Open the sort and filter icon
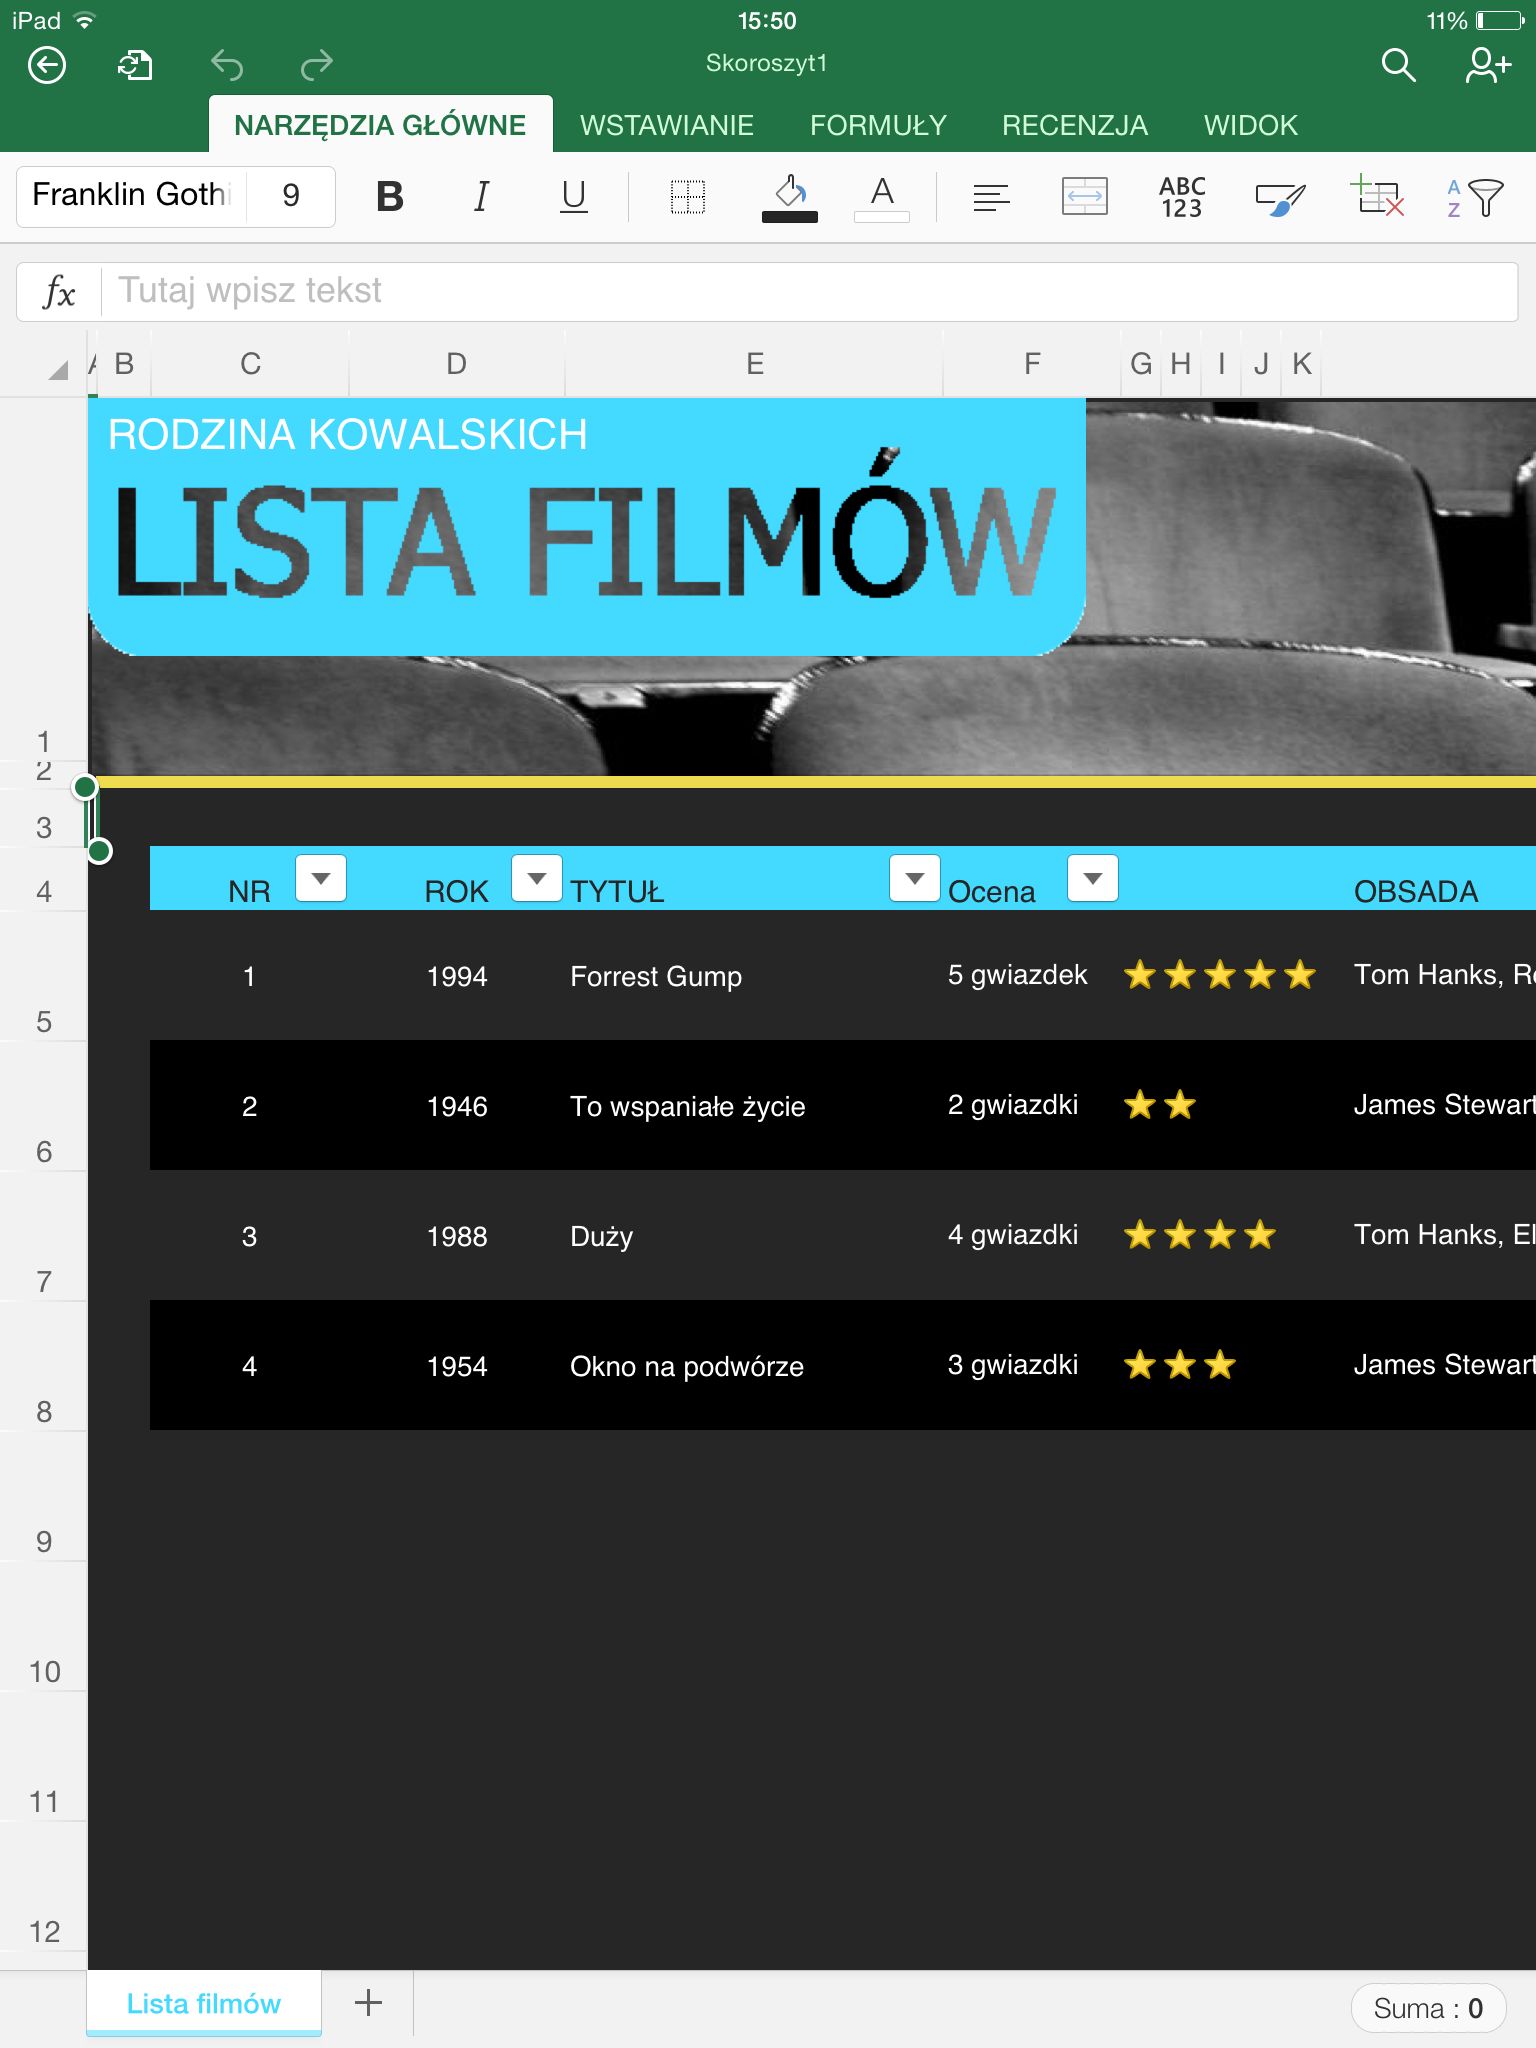Screen dimensions: 1536x2048 (x=1475, y=197)
